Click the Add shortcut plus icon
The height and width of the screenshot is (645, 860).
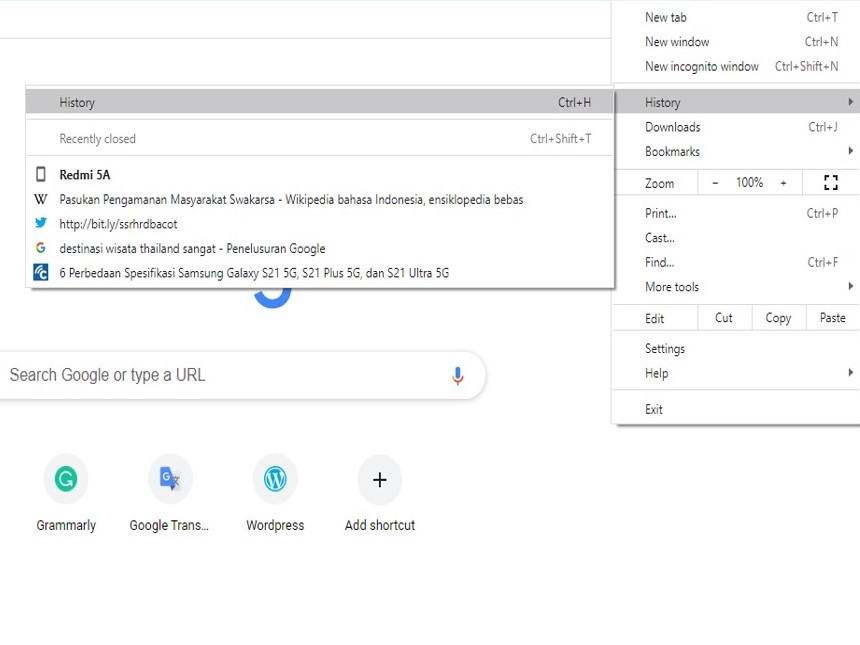pyautogui.click(x=379, y=478)
